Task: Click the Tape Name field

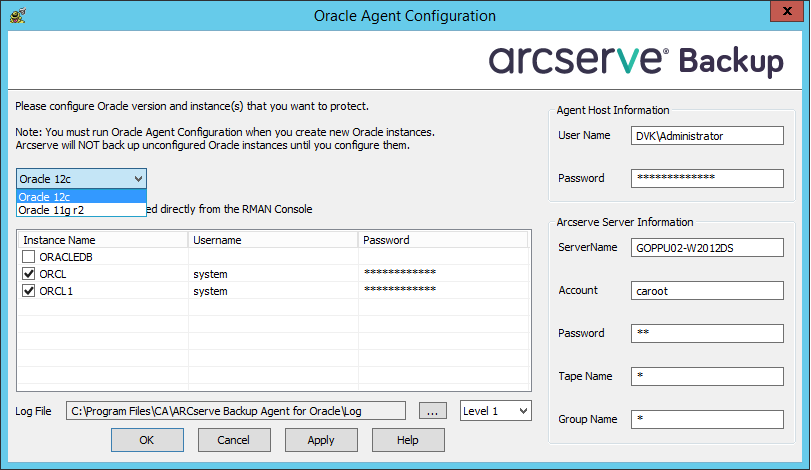Action: [707, 376]
